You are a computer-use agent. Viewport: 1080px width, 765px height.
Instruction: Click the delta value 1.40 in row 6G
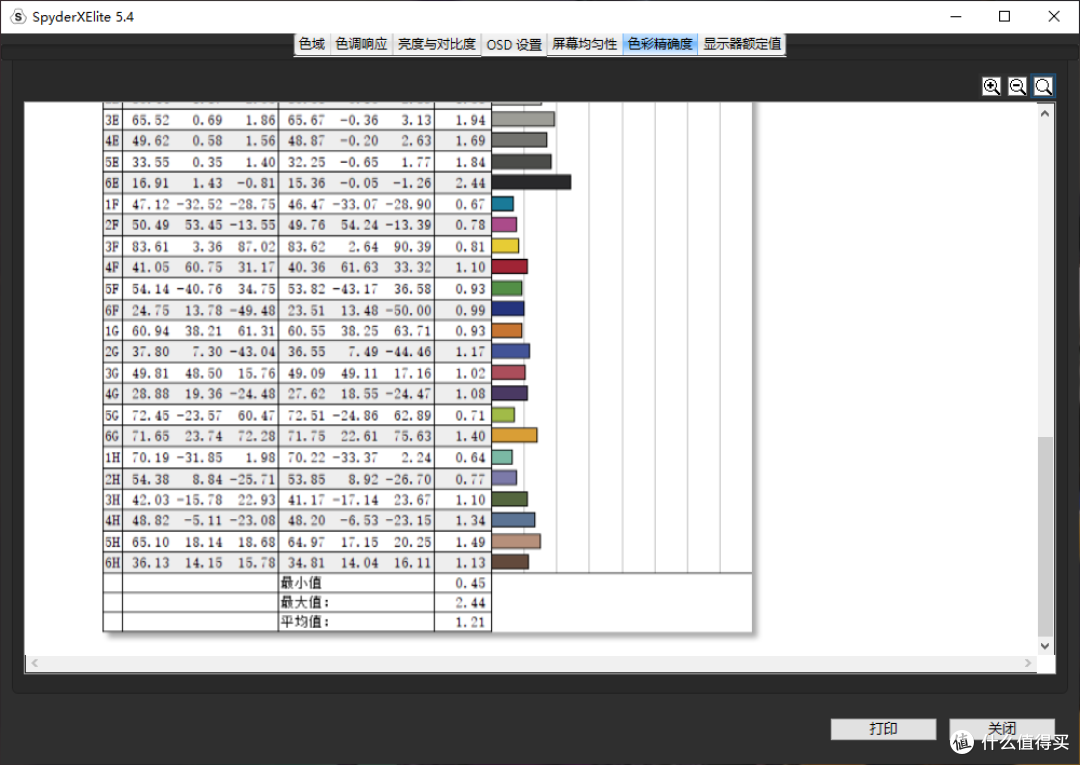coord(470,436)
